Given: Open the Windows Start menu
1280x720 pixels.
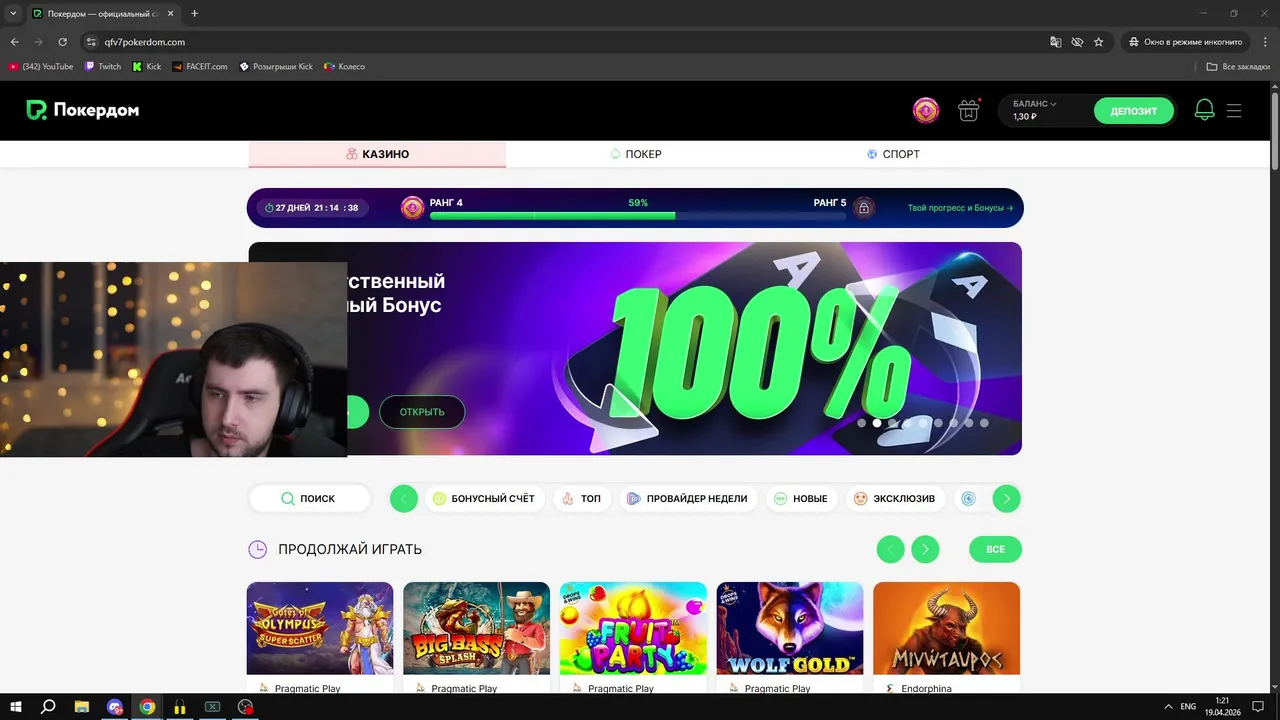Looking at the screenshot, I should [x=14, y=706].
